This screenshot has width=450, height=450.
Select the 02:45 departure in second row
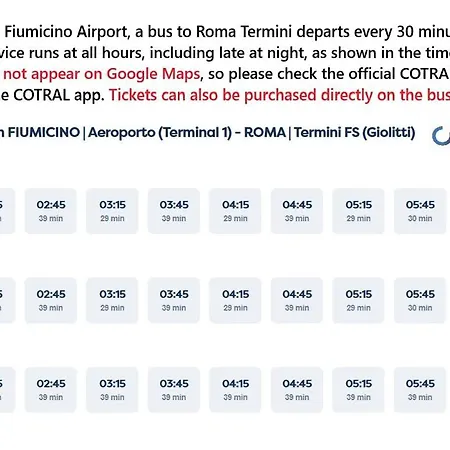point(51,300)
